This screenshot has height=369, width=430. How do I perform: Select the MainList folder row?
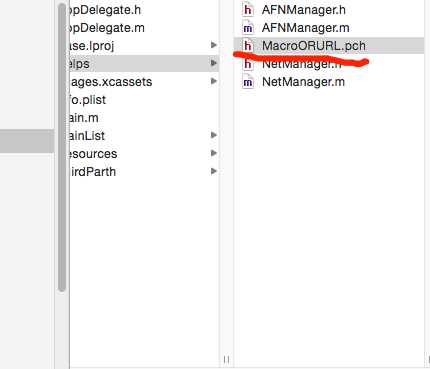(144, 136)
